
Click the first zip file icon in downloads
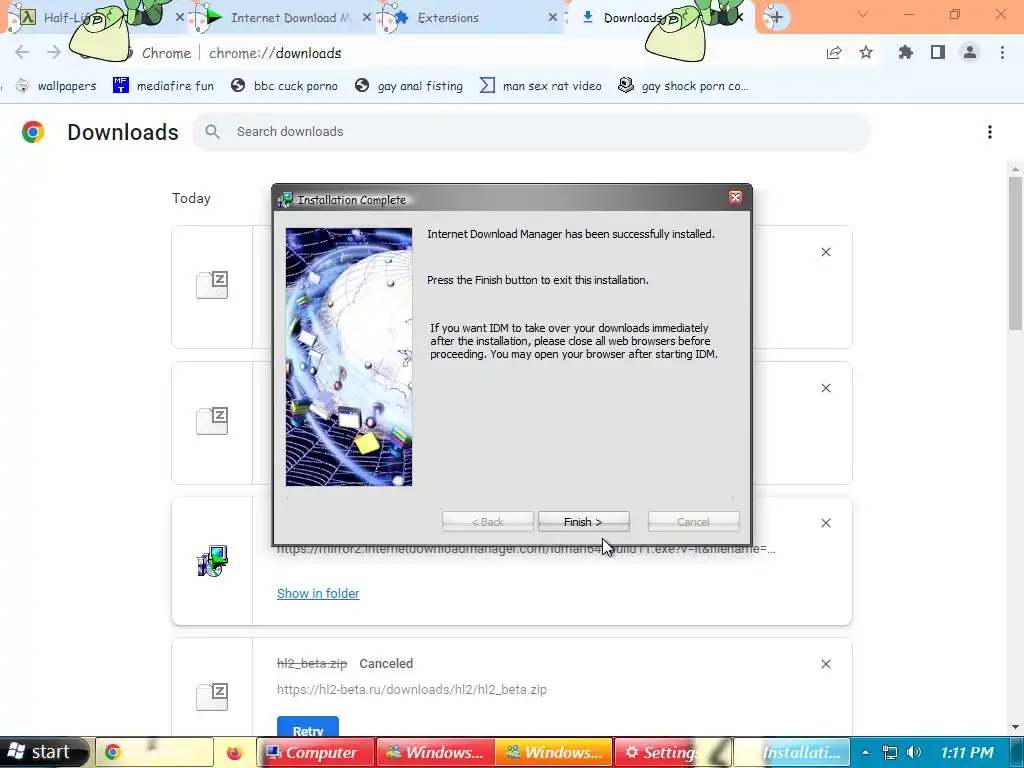(212, 285)
